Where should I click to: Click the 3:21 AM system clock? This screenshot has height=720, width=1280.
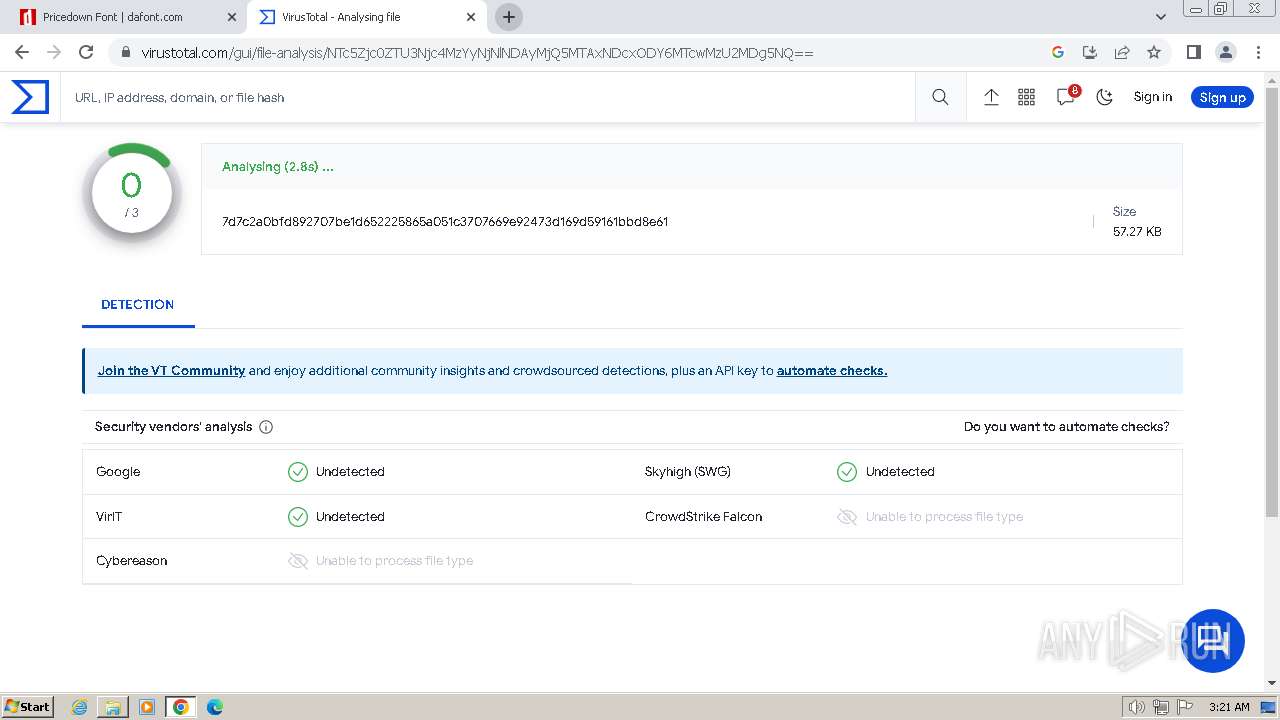1229,707
